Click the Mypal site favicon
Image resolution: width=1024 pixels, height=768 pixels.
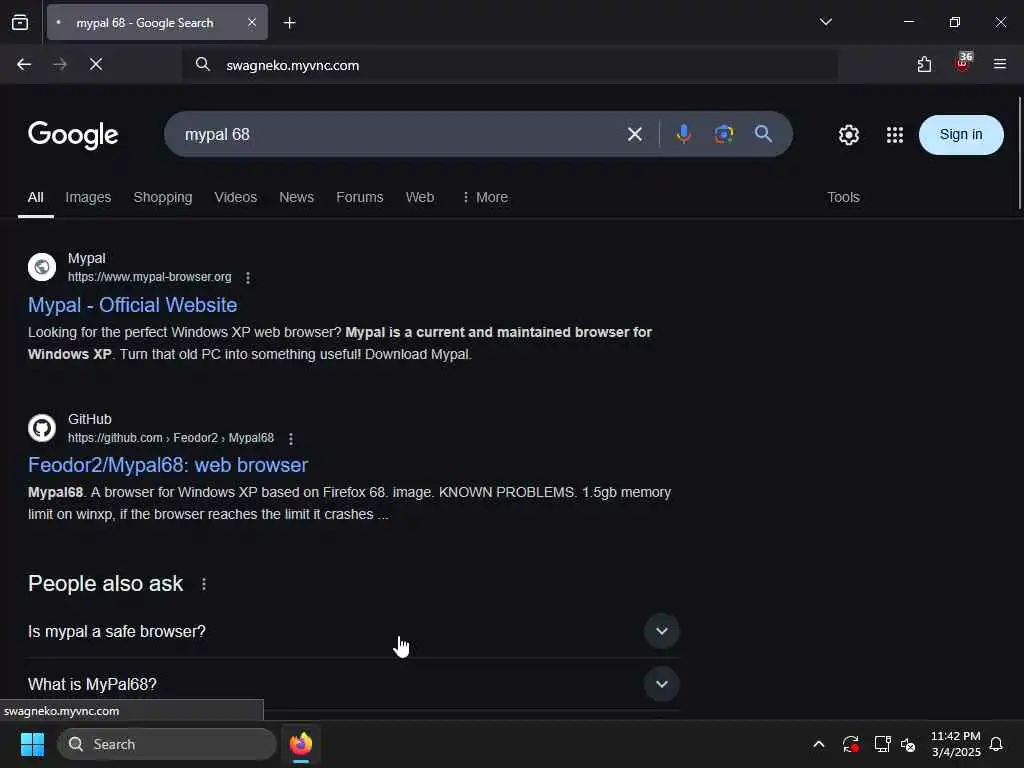point(42,267)
